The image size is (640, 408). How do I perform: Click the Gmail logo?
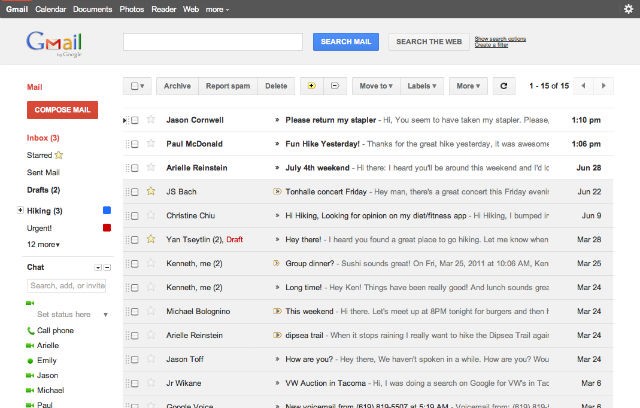(x=54, y=44)
